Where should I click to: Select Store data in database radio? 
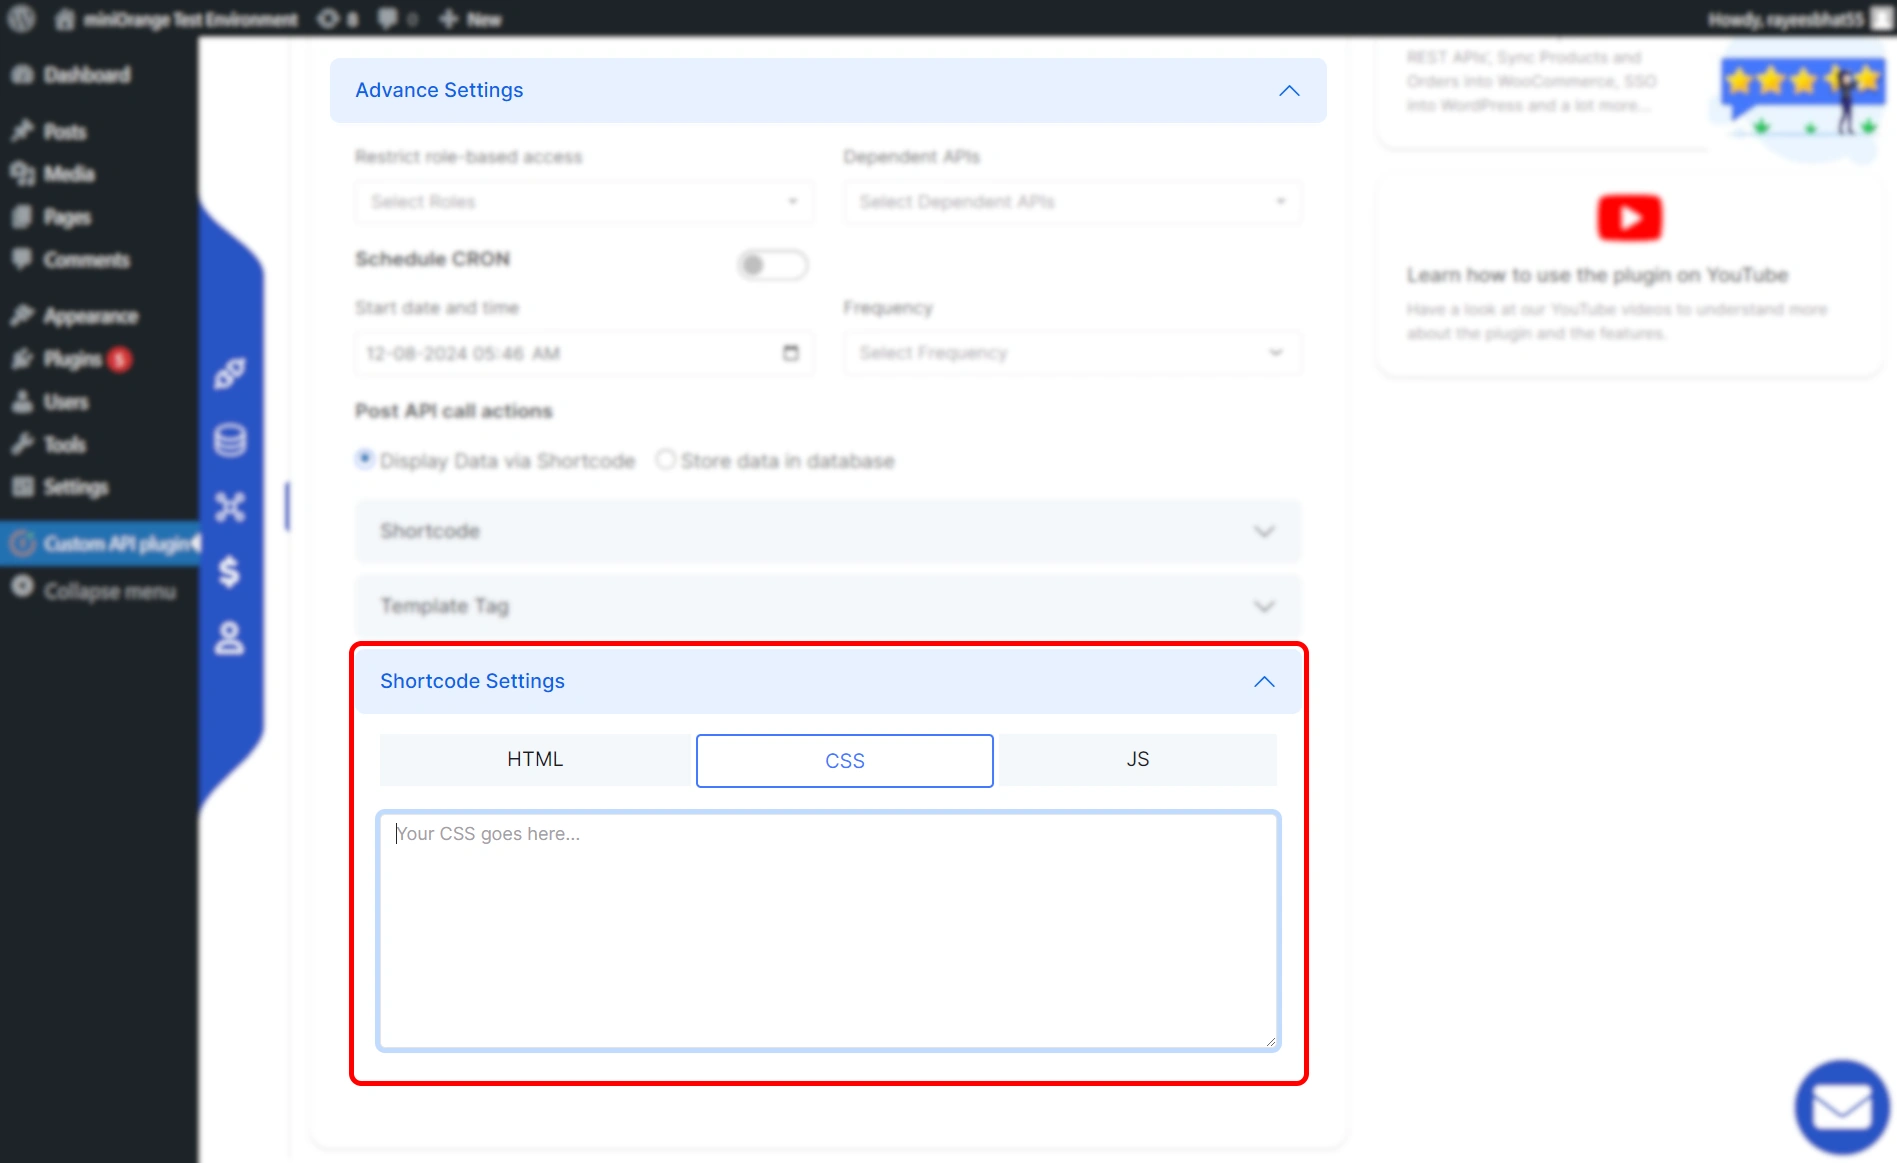click(x=665, y=460)
